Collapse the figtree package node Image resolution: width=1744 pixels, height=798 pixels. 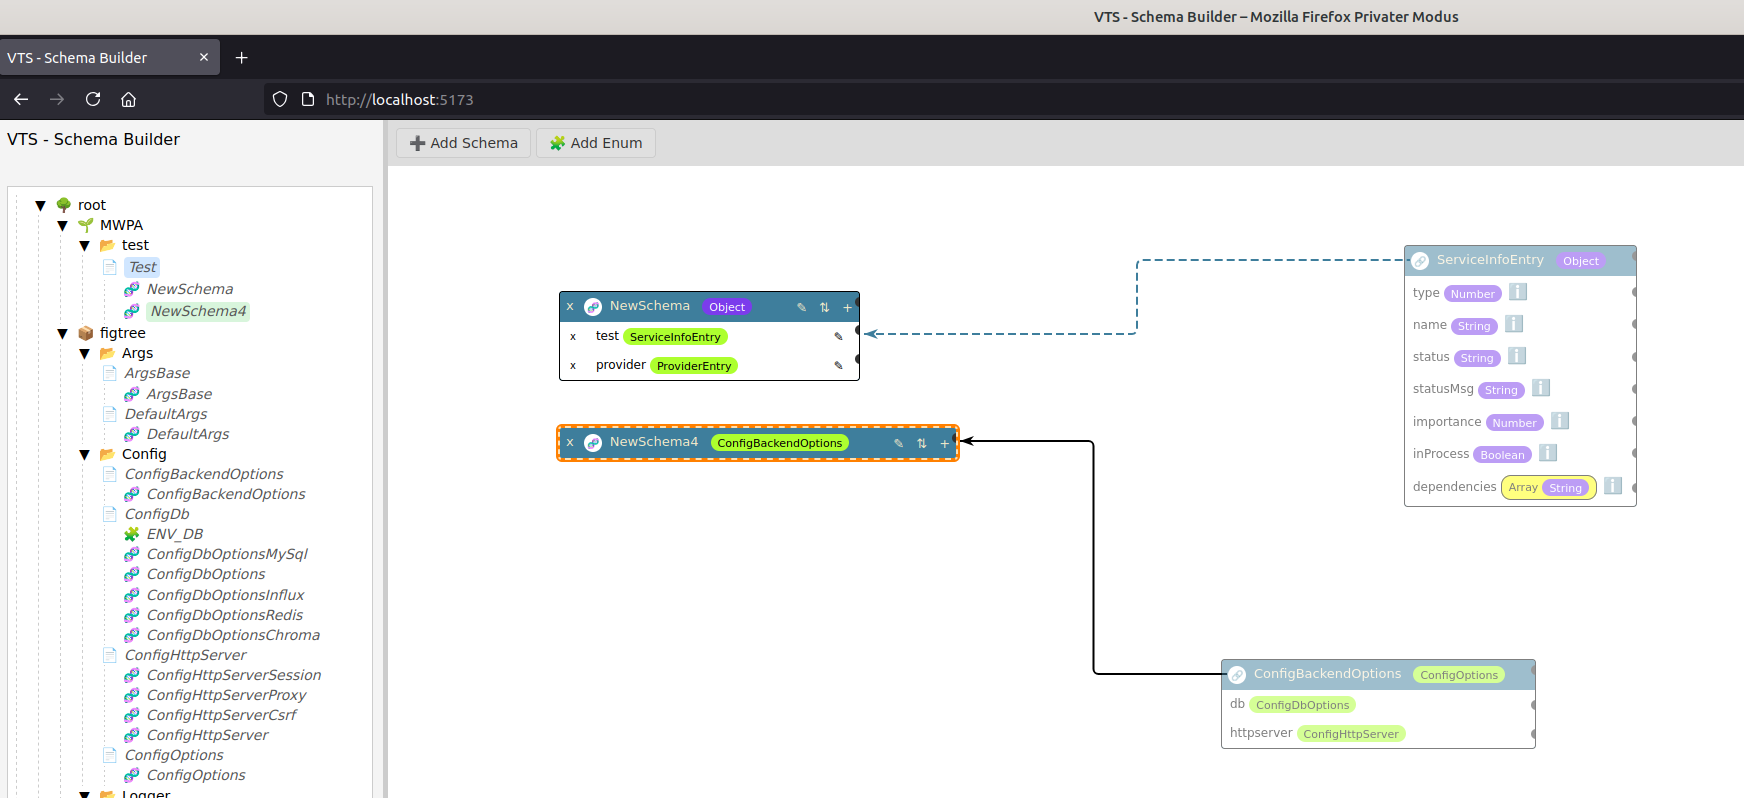pos(63,333)
